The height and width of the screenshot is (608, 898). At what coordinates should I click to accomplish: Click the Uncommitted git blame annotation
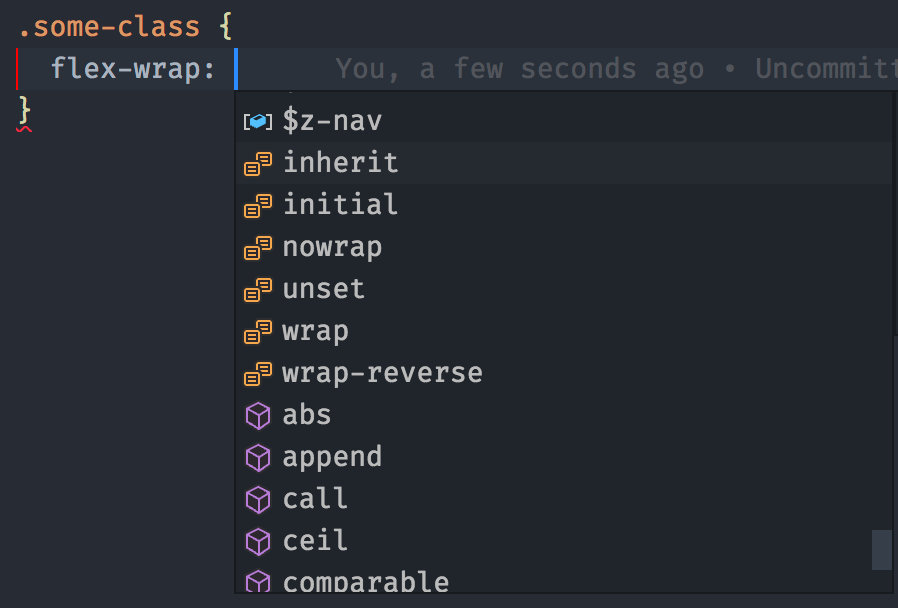click(x=826, y=68)
